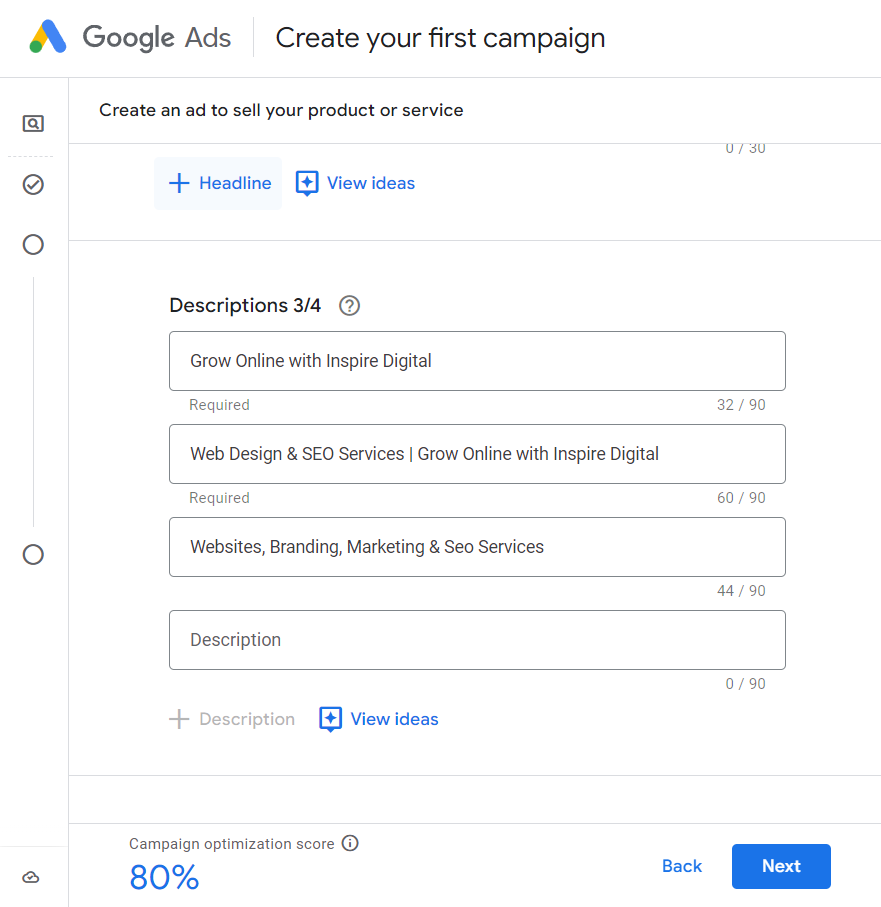The width and height of the screenshot is (881, 907).
Task: Open Descriptions help question mark icon
Action: [x=349, y=305]
